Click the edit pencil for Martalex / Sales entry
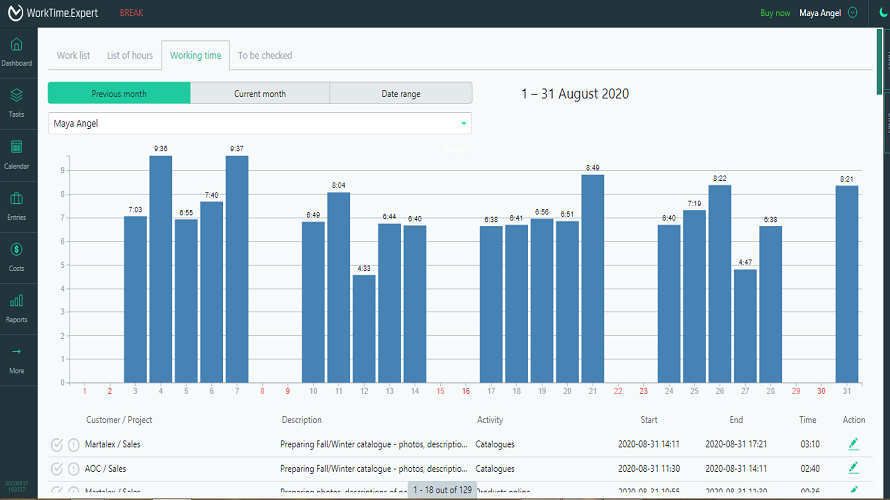Viewport: 890px width, 500px height. click(x=853, y=443)
